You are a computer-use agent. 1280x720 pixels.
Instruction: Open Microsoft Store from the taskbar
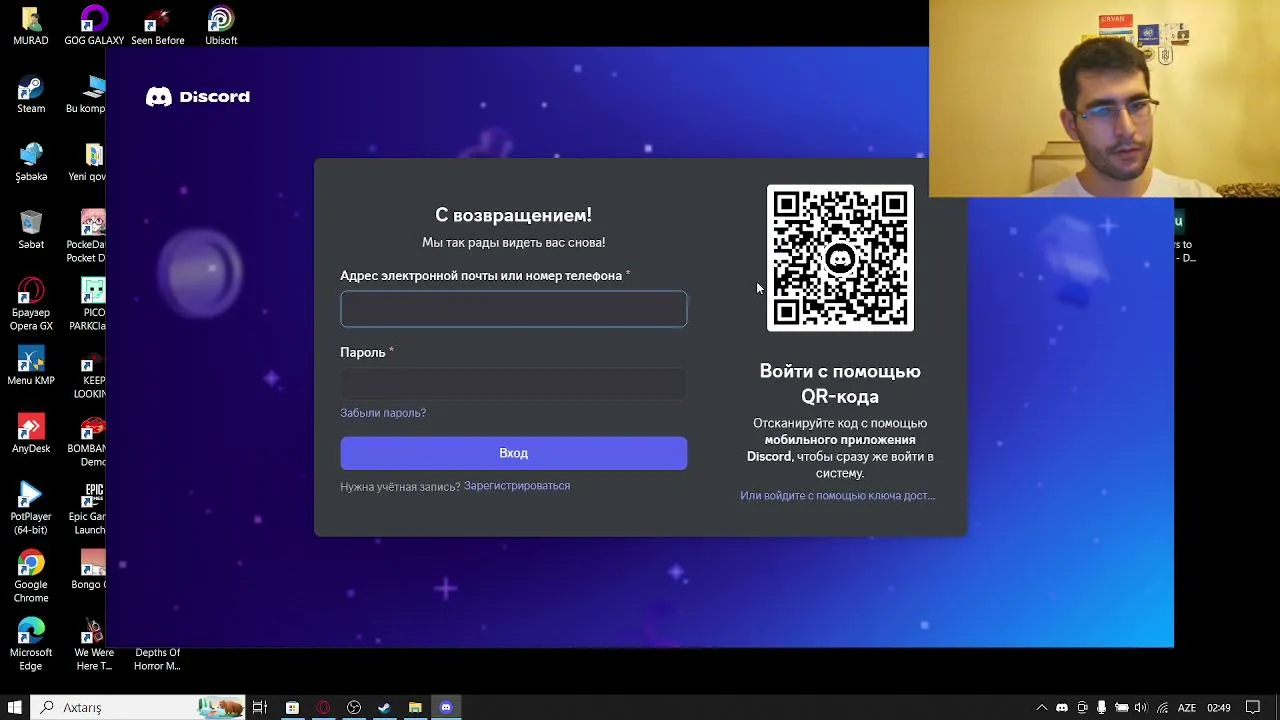pos(292,708)
